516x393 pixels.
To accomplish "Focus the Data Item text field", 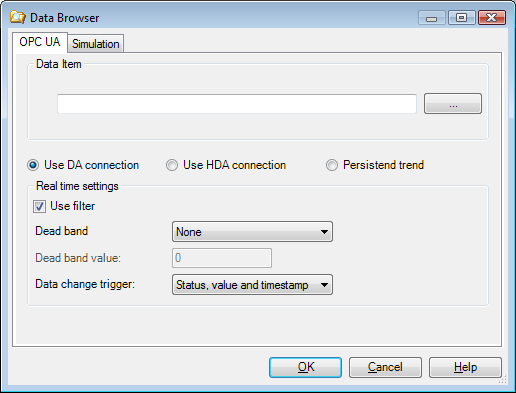I will (237, 104).
